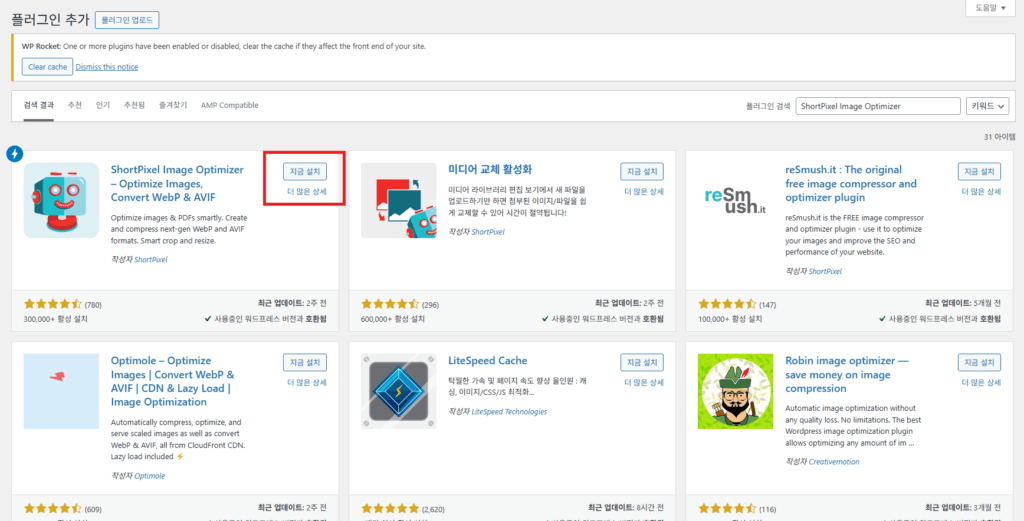The width and height of the screenshot is (1024, 521).
Task: Click the (147) rating count
Action: coord(767,304)
